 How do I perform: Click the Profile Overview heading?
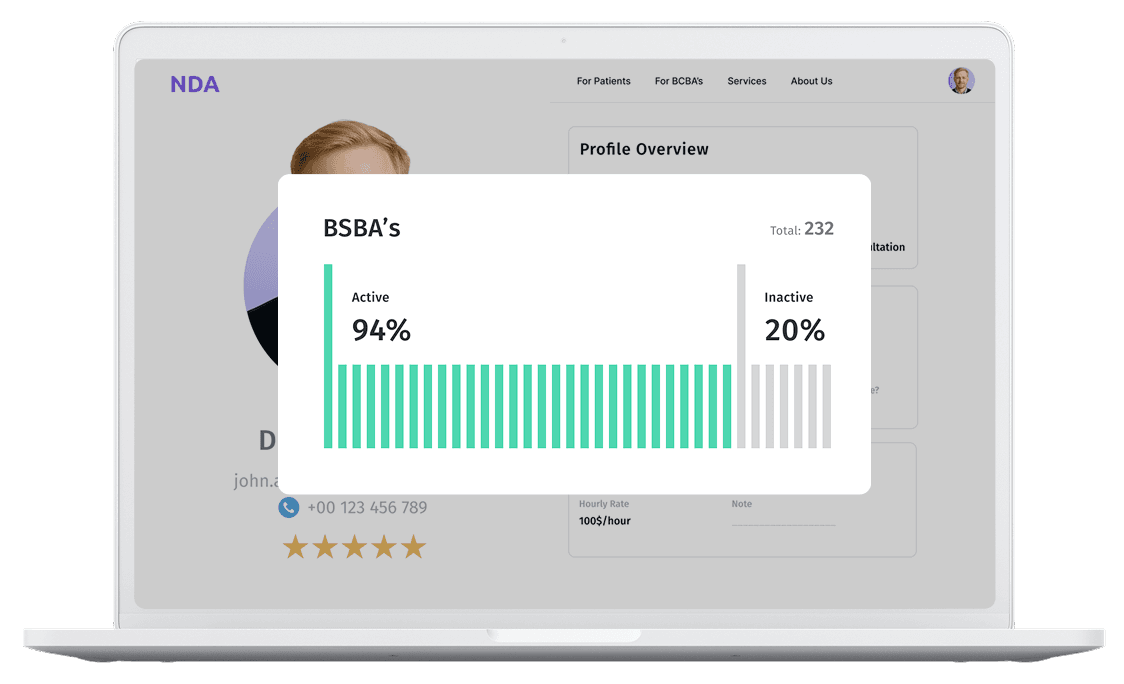pos(644,149)
